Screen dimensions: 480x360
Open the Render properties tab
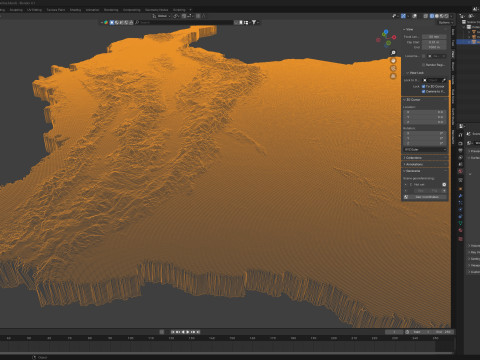460,143
